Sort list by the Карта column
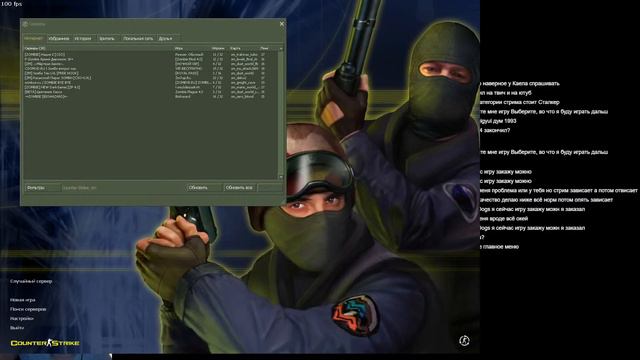Image resolution: width=640 pixels, height=360 pixels. (244, 49)
